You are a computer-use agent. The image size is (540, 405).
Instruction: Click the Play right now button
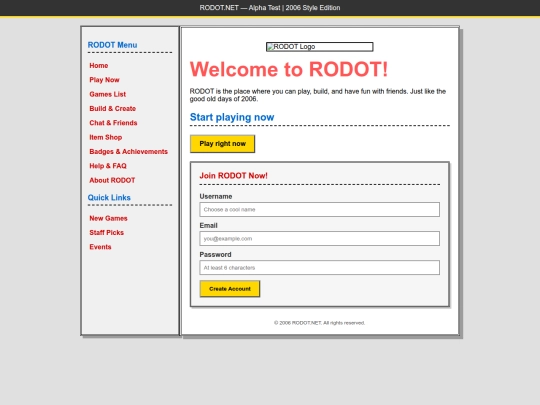point(222,144)
